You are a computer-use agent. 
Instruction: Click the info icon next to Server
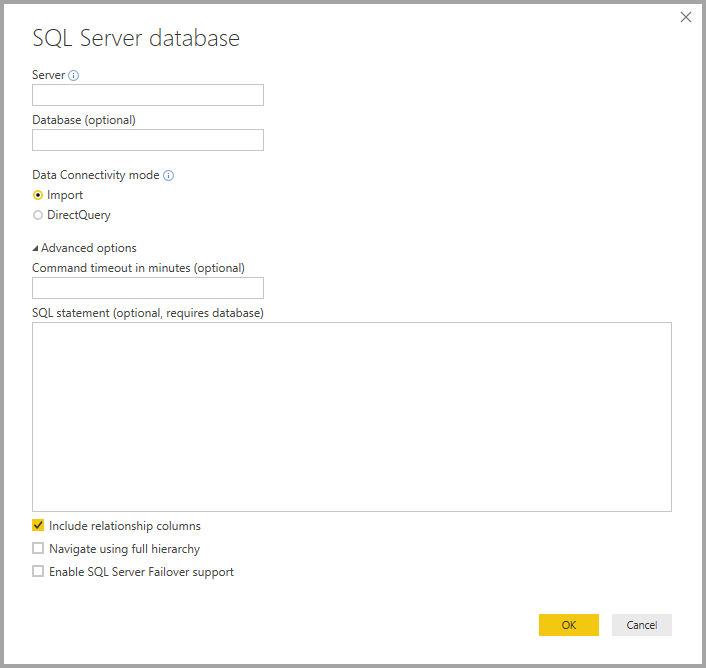coord(74,75)
